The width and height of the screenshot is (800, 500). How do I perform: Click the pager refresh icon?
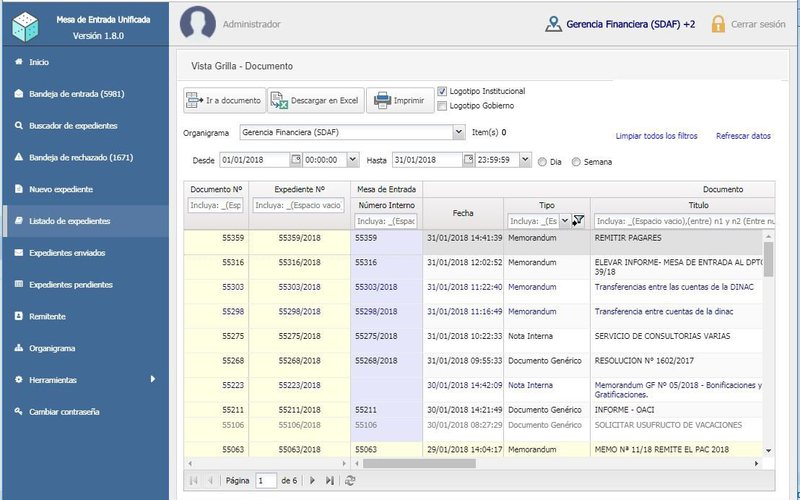pyautogui.click(x=350, y=481)
